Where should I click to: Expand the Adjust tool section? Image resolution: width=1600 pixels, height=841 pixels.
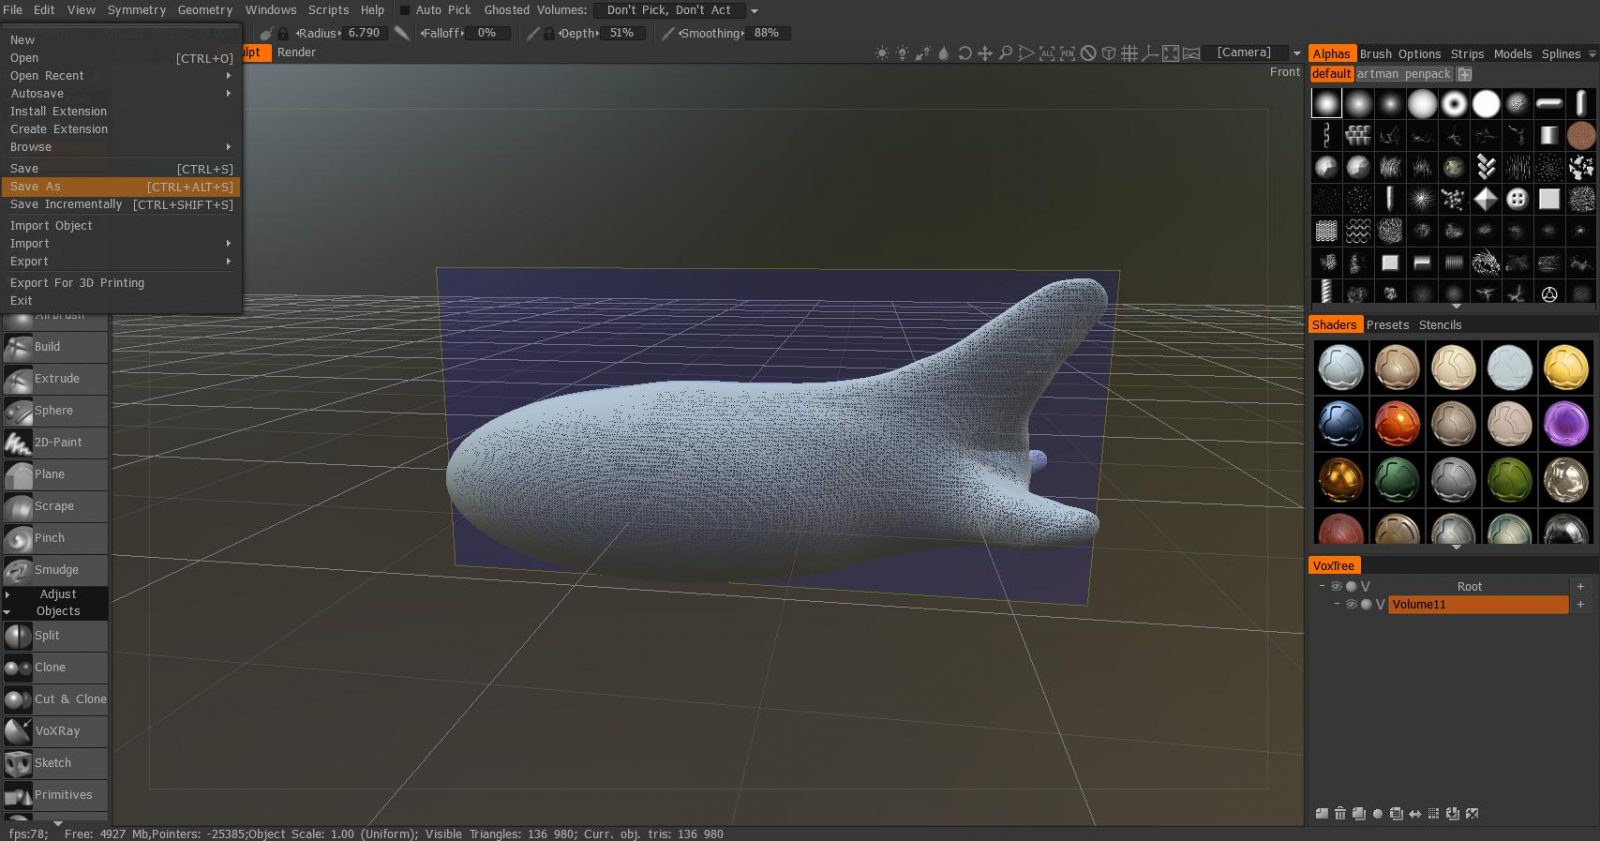(x=7, y=595)
